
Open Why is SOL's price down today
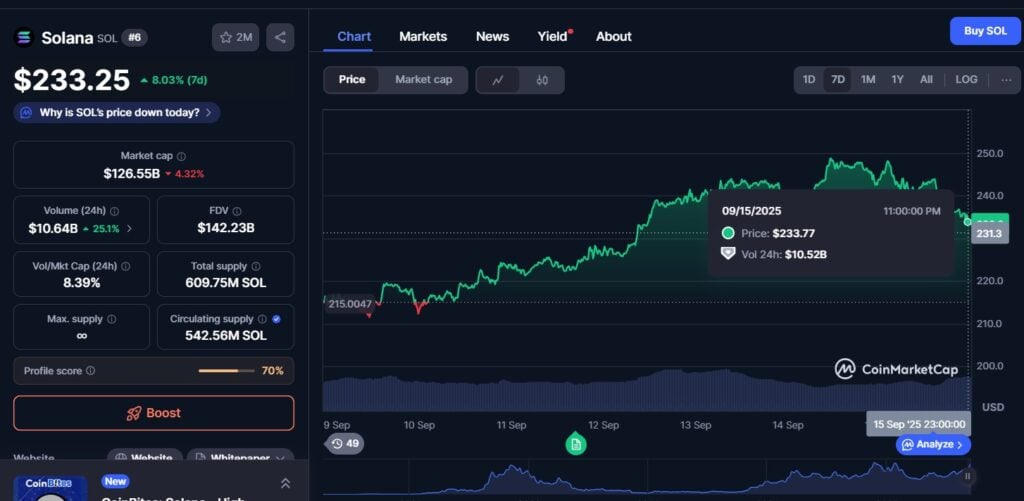pos(117,112)
